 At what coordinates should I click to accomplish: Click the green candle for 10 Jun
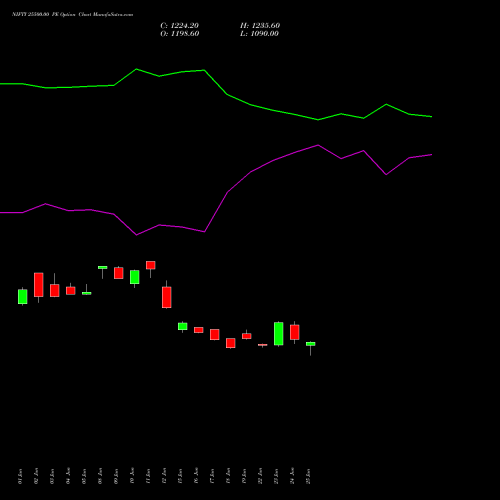(135, 277)
